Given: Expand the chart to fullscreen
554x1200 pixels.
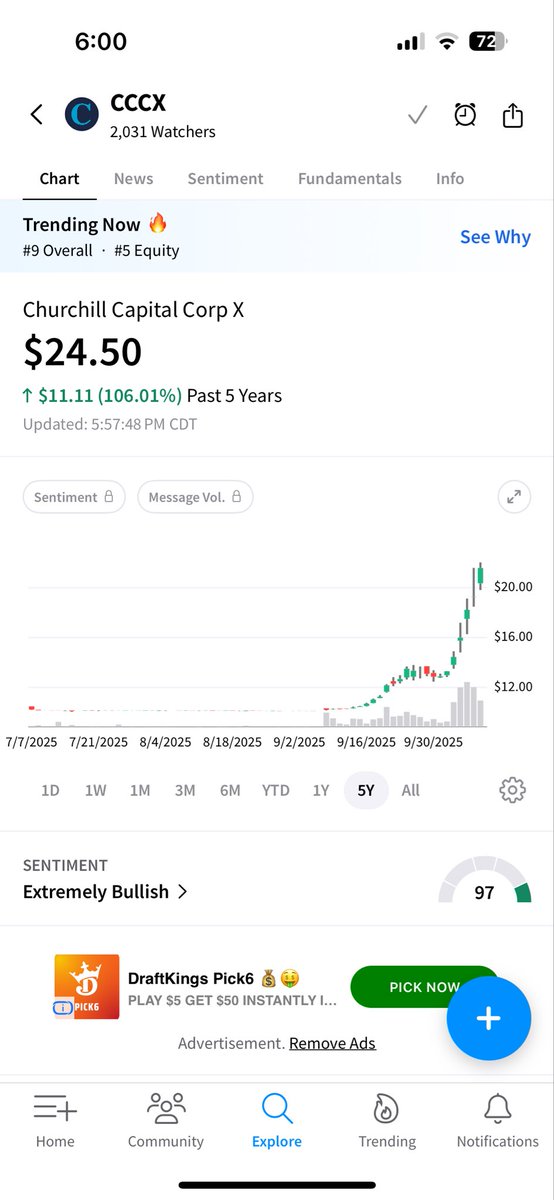Looking at the screenshot, I should 514,497.
